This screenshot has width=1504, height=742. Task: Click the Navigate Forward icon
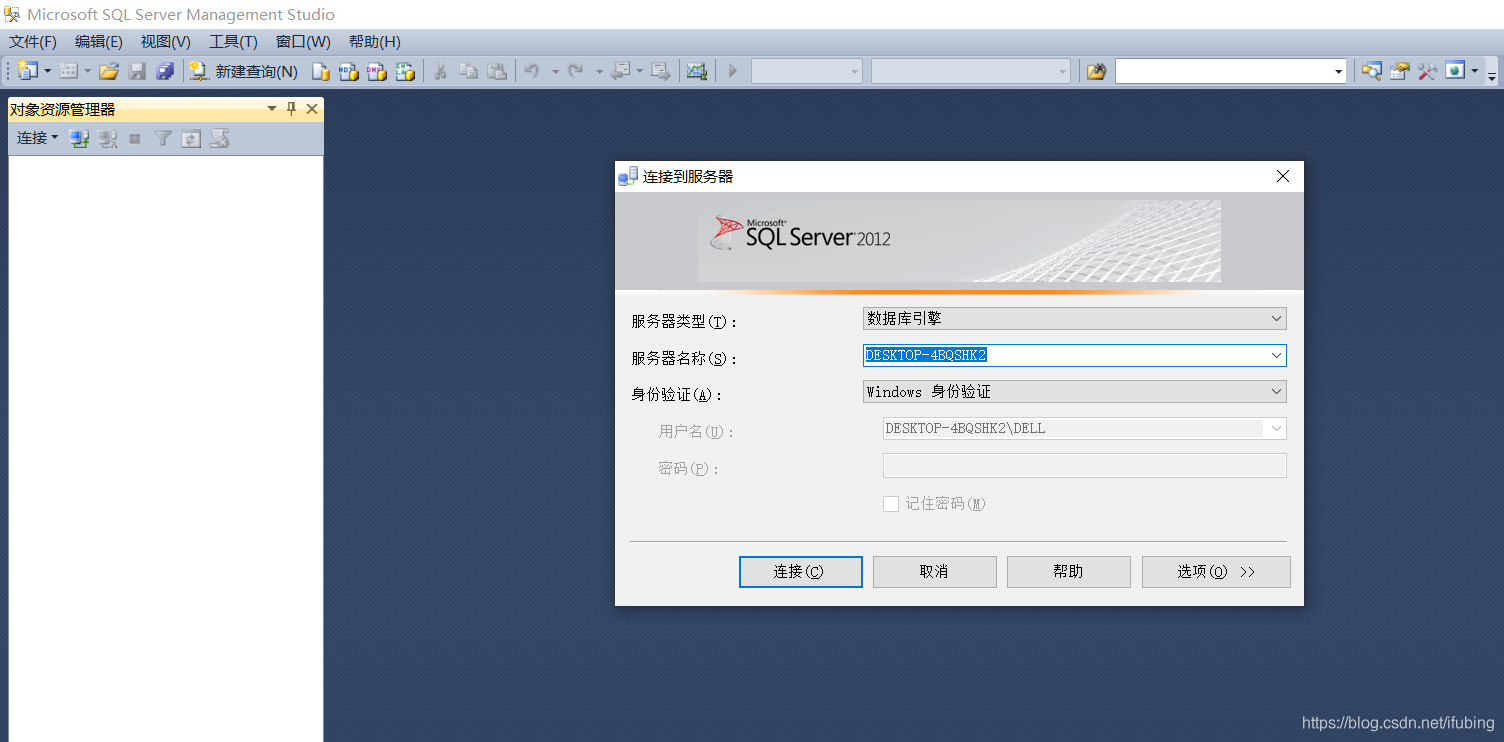click(x=661, y=71)
